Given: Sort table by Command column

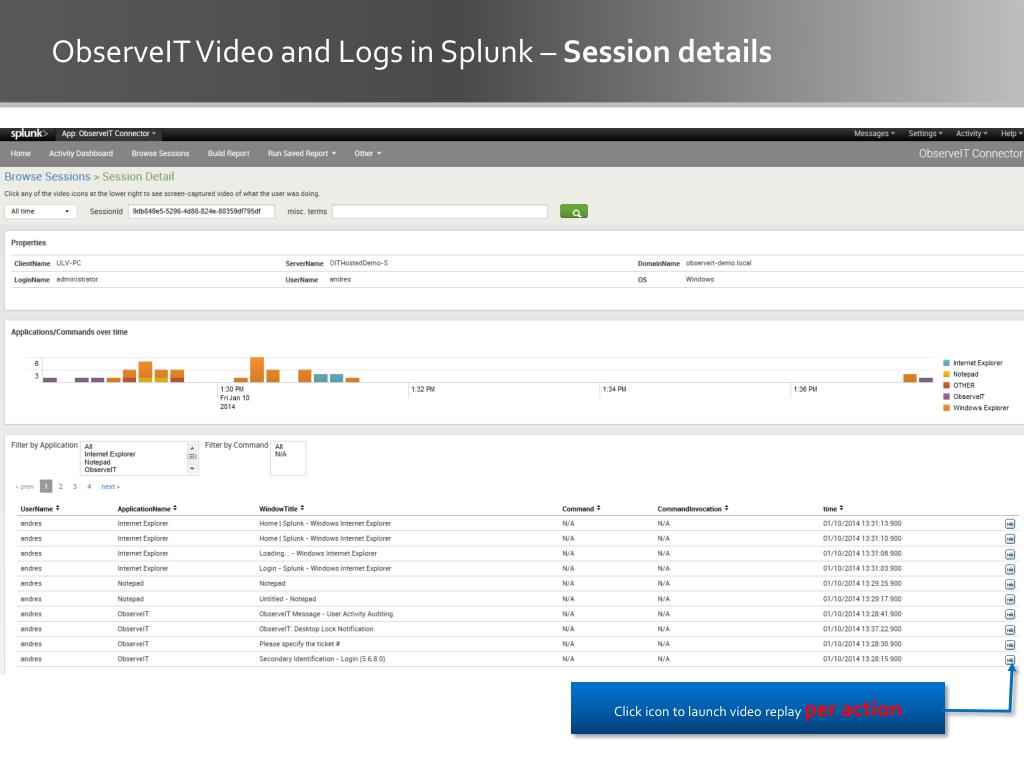Looking at the screenshot, I should pyautogui.click(x=581, y=509).
